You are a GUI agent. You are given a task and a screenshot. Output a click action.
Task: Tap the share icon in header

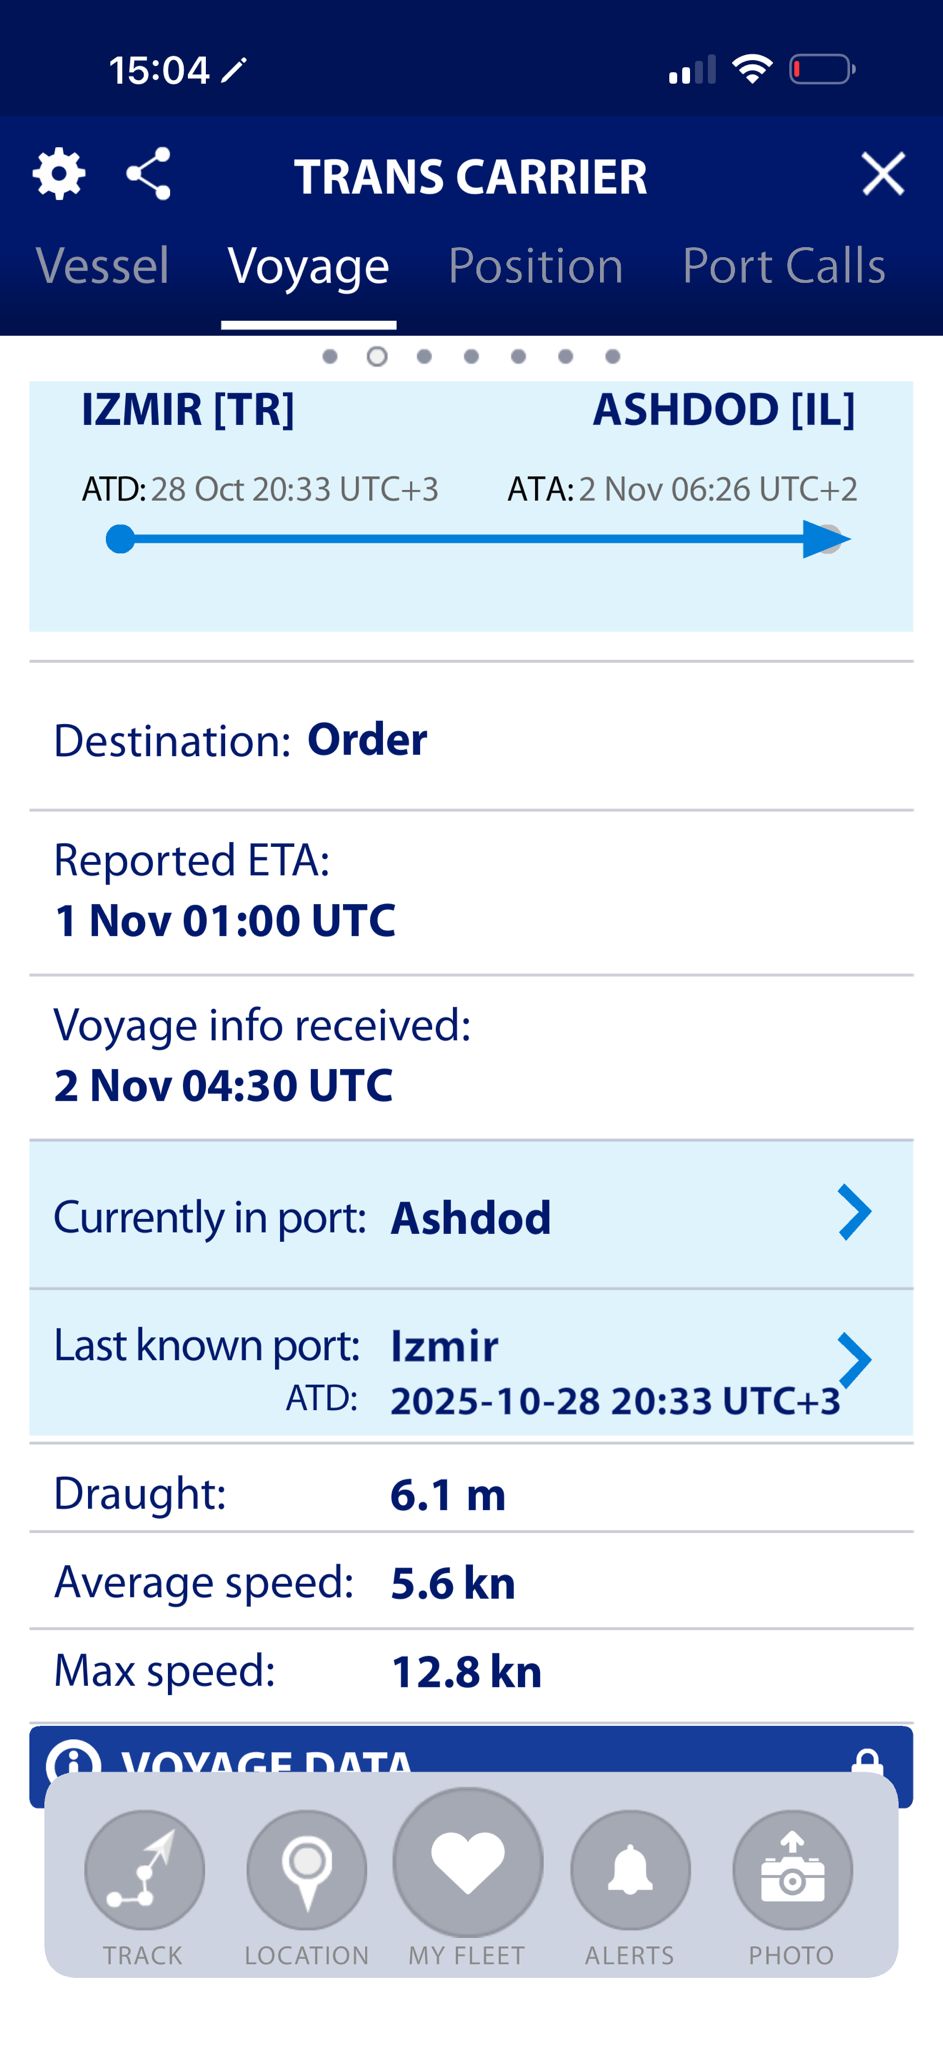click(x=148, y=175)
